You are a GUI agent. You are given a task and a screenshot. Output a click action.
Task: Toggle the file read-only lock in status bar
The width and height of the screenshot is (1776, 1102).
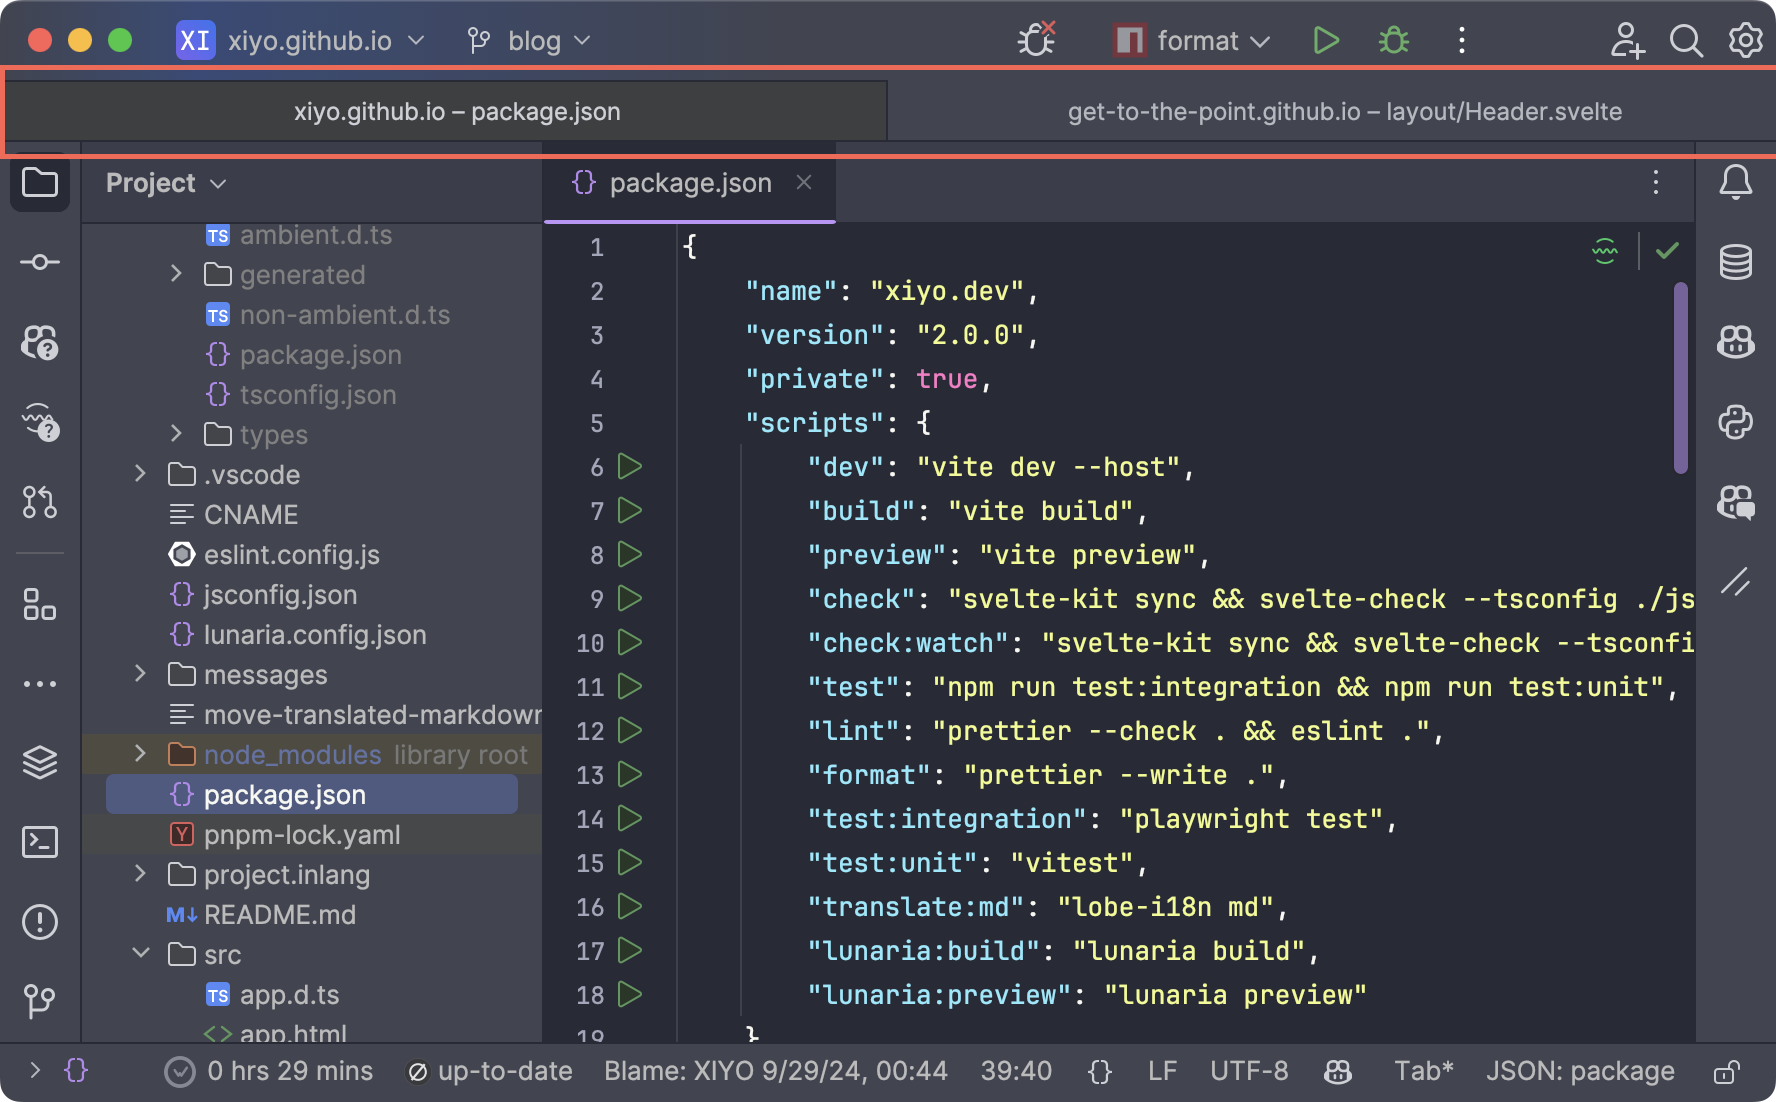point(1729,1071)
